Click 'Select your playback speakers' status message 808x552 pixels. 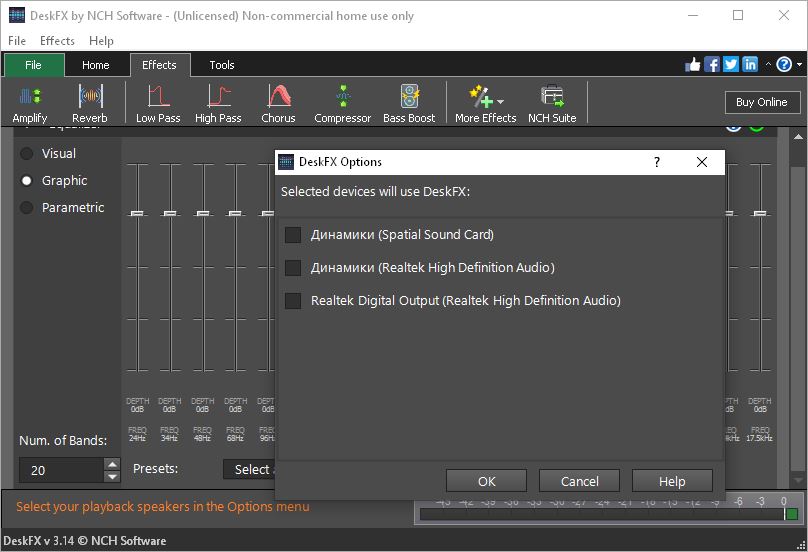point(163,507)
